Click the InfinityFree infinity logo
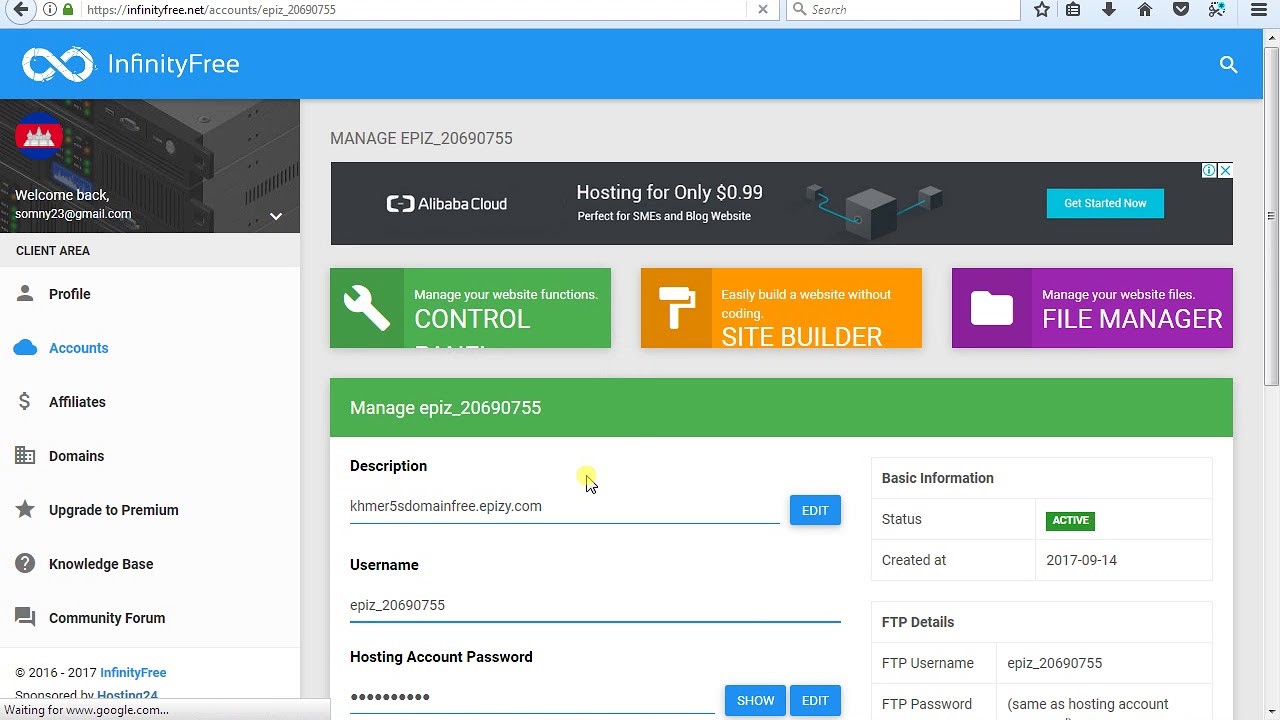1280x720 pixels. tap(58, 64)
